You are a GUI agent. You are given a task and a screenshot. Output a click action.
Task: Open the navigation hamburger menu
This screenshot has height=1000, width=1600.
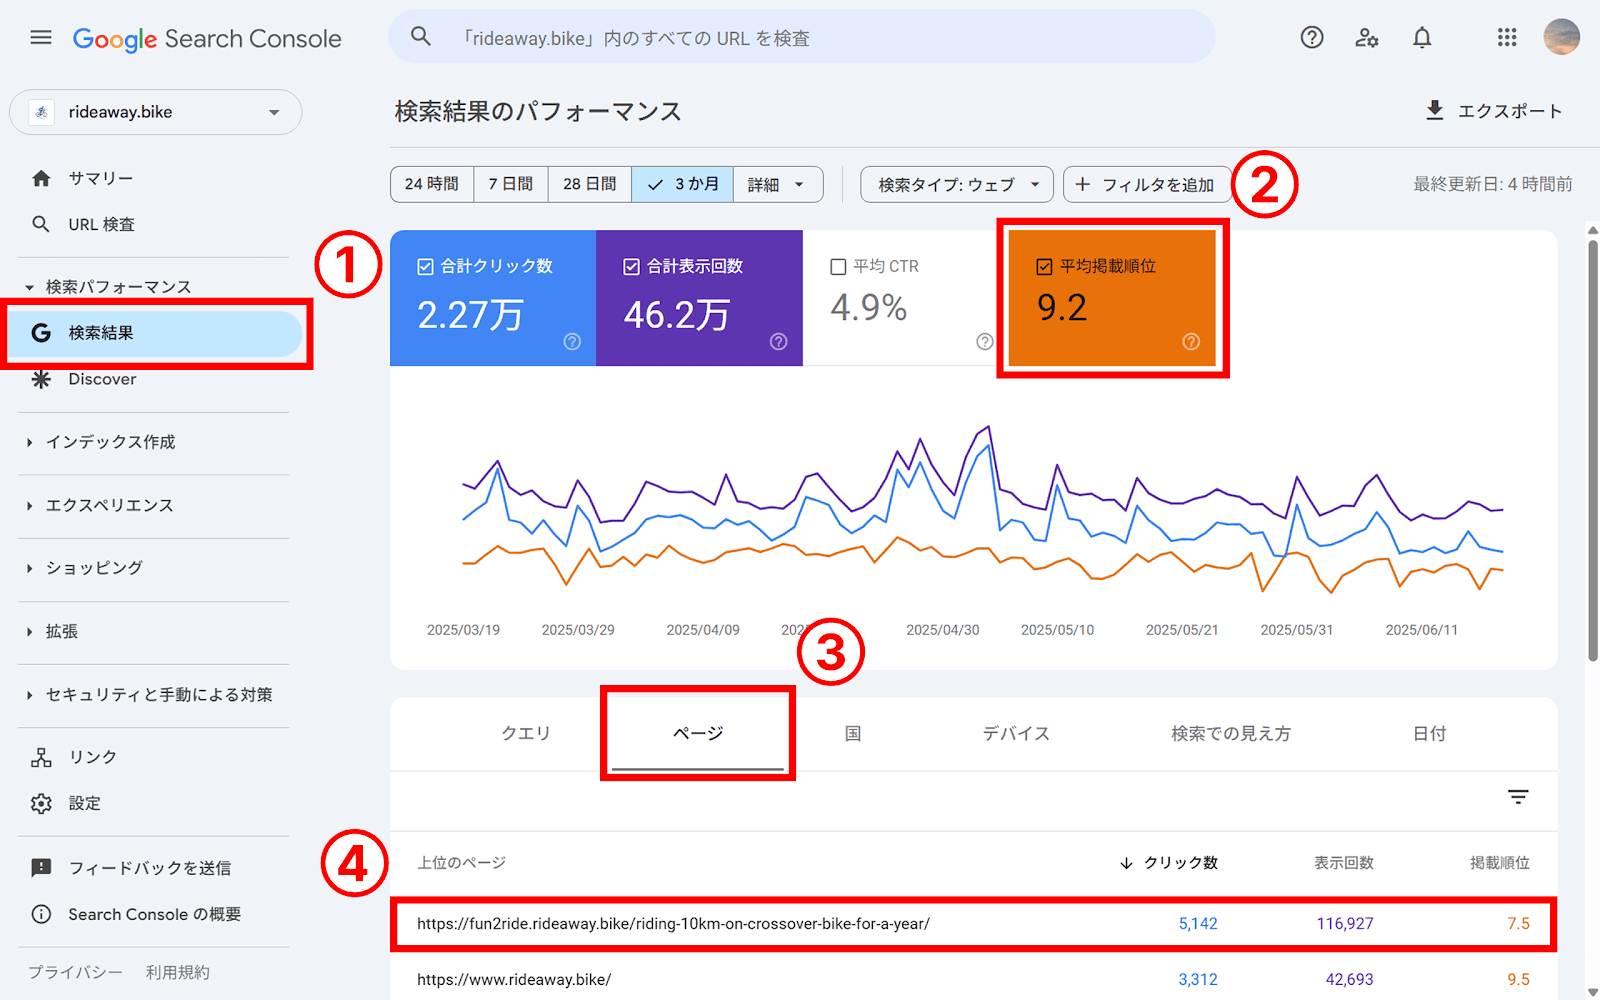click(40, 37)
